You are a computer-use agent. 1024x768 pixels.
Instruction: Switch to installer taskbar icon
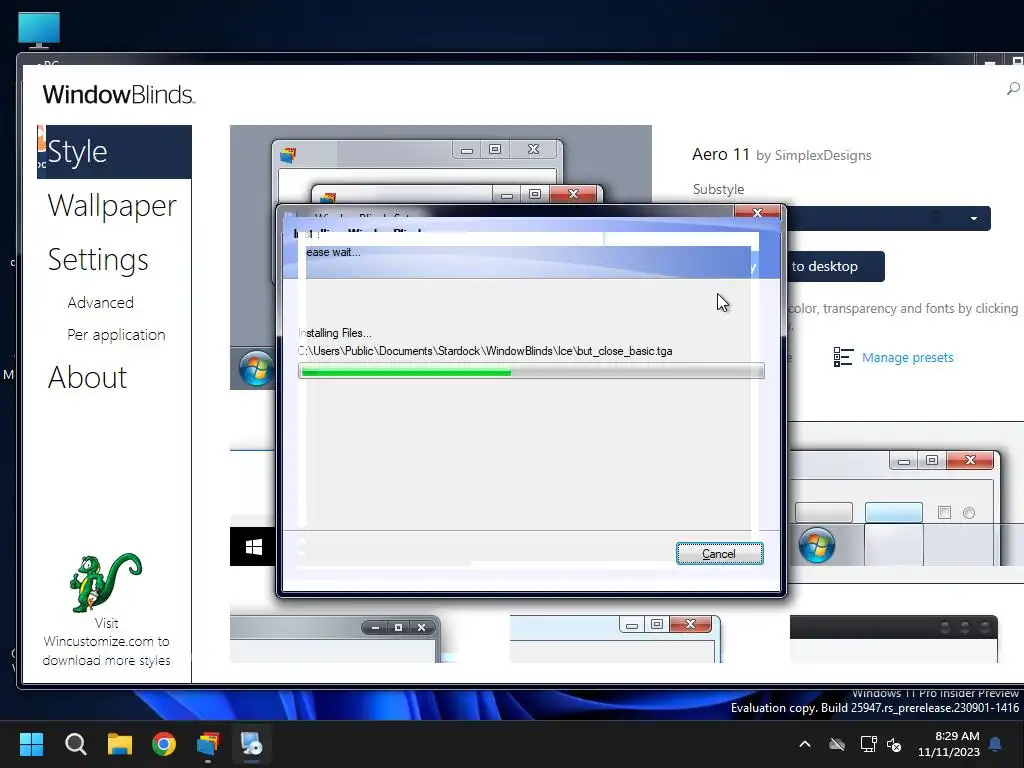(x=251, y=744)
